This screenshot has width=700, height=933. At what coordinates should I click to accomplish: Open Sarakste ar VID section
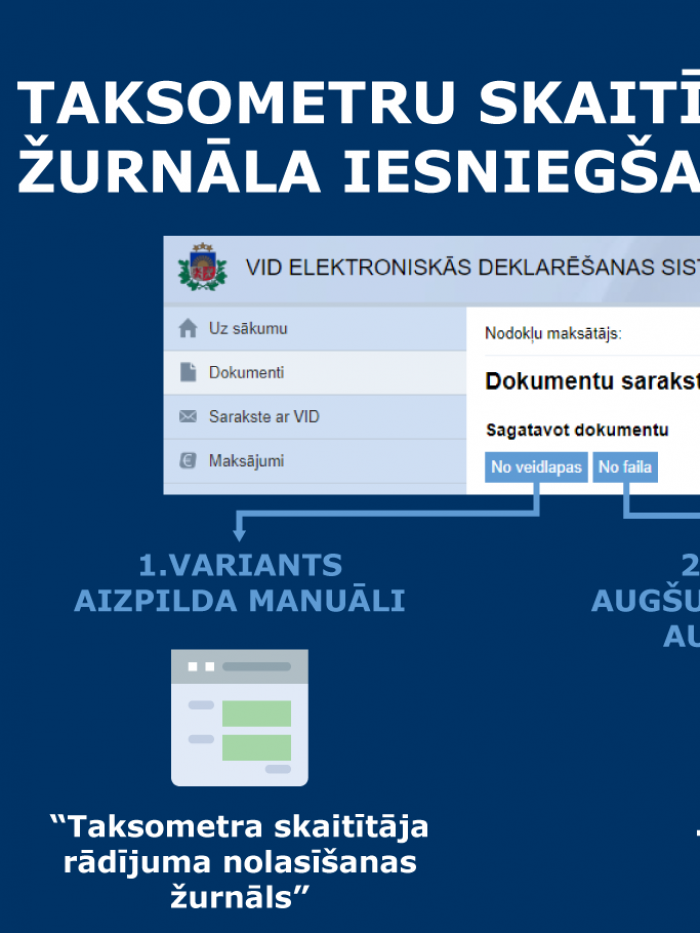315,417
